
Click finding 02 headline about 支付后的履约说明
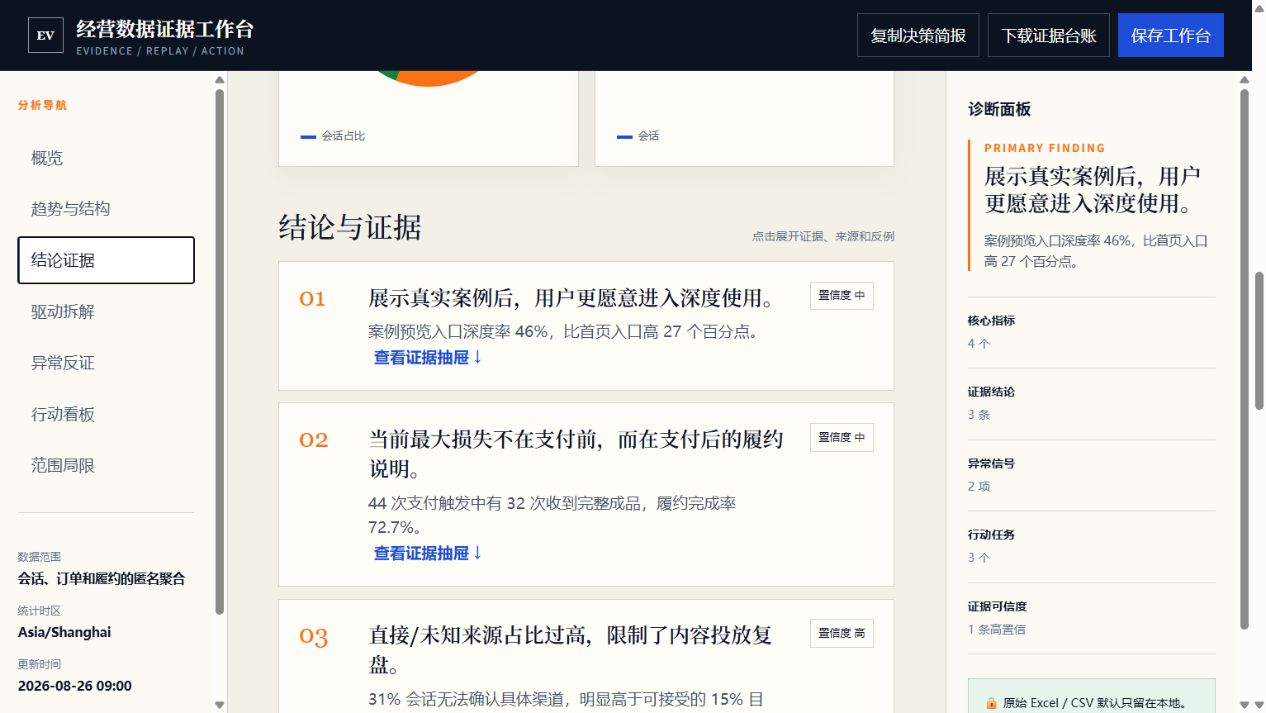click(x=576, y=454)
